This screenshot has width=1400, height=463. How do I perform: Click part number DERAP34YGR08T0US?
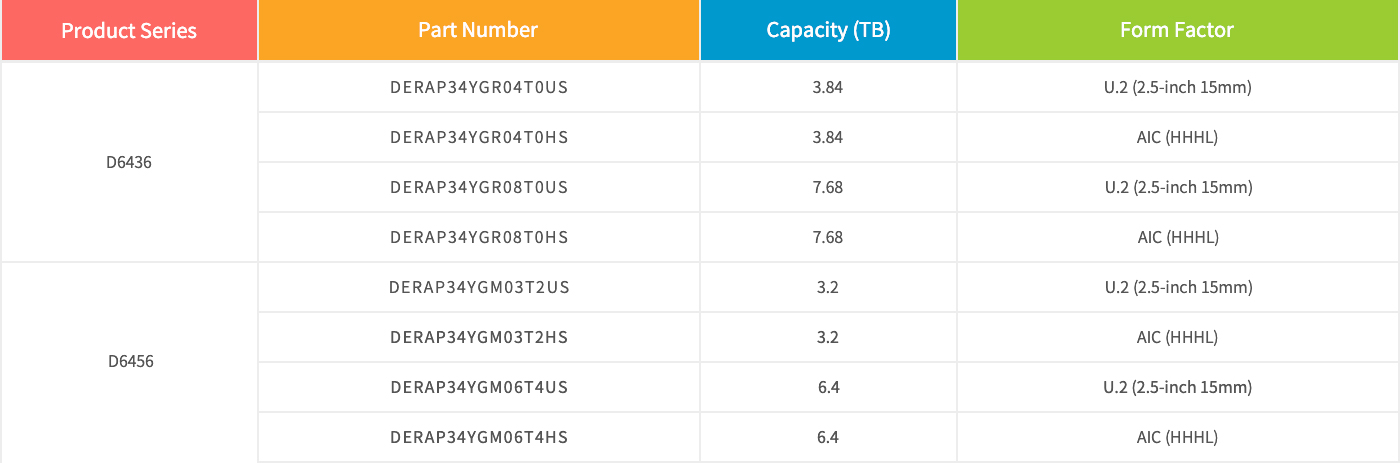(479, 187)
